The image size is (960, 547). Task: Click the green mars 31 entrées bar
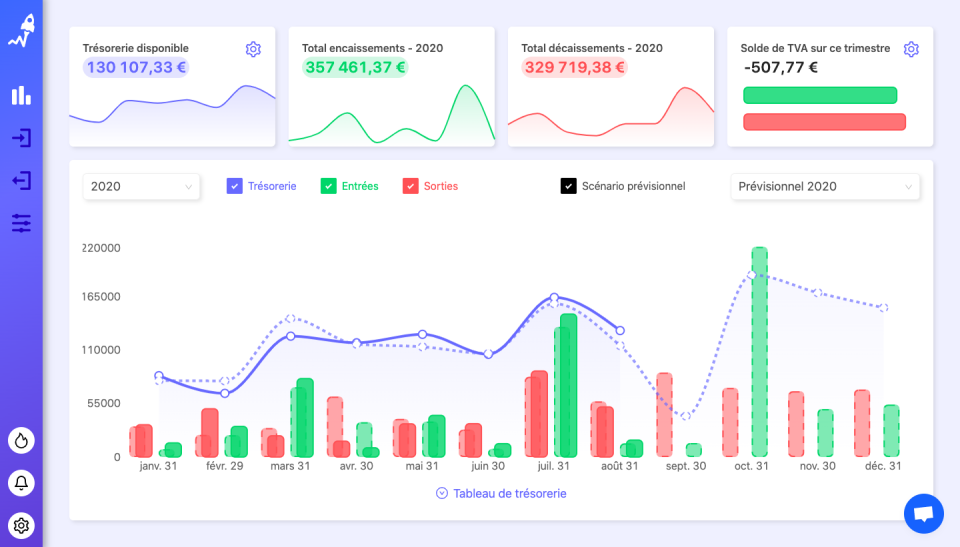coord(305,418)
